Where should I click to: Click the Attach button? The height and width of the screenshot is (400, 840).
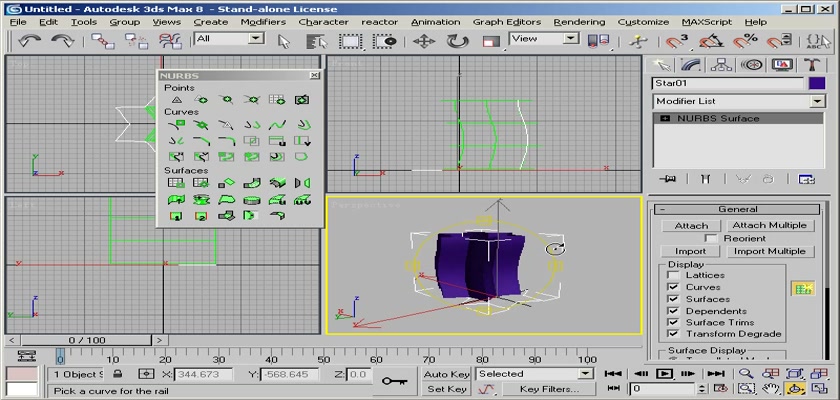[x=691, y=226]
